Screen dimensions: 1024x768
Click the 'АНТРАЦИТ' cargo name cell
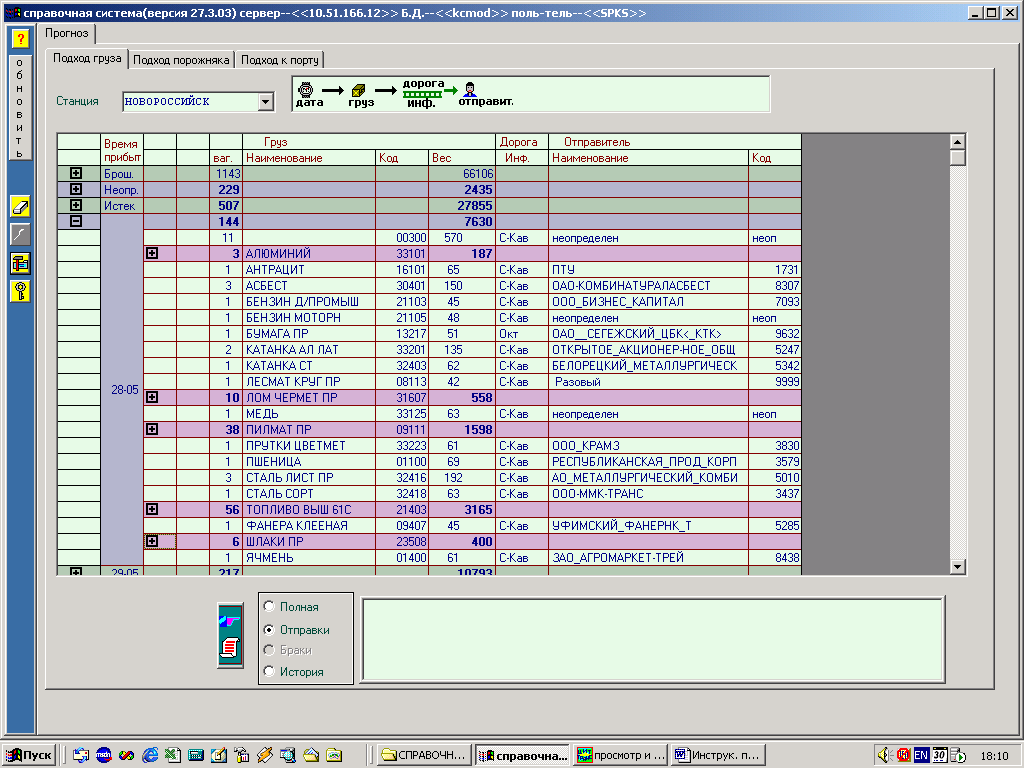pyautogui.click(x=309, y=270)
